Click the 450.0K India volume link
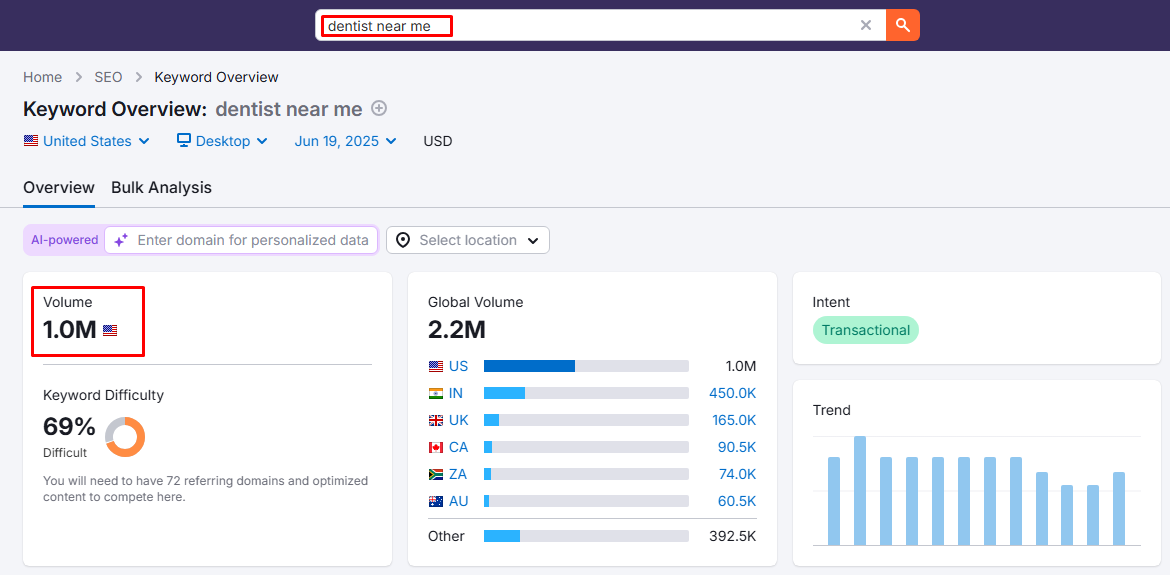Screen dimensions: 1170x575 point(732,393)
